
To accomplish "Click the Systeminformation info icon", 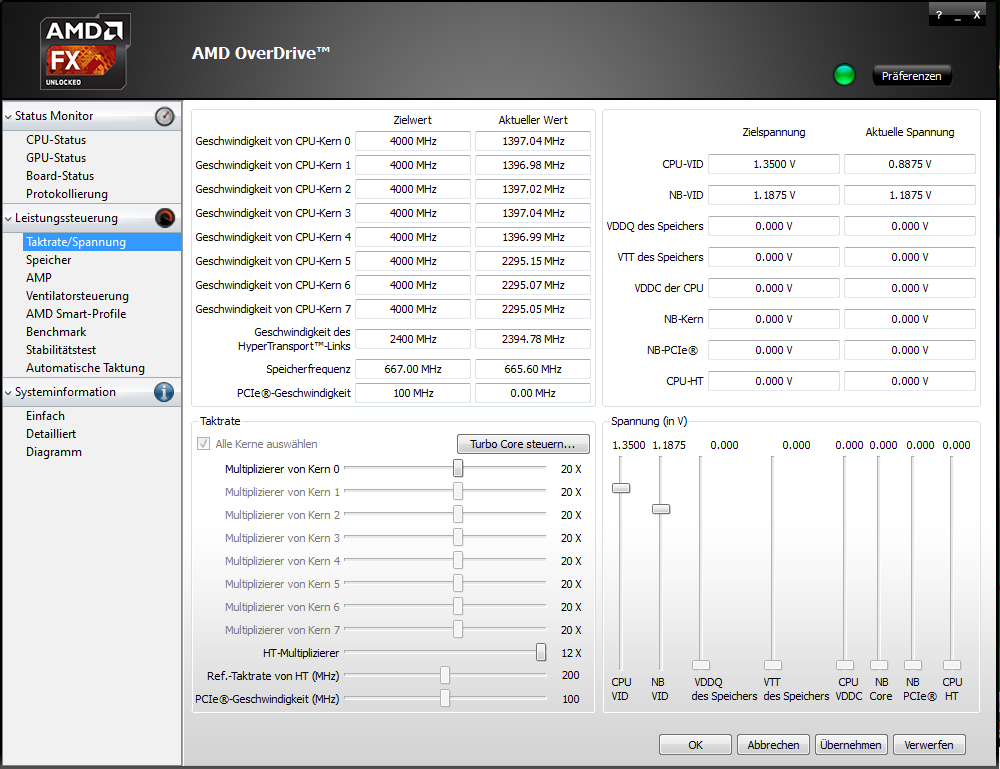I will pos(164,392).
